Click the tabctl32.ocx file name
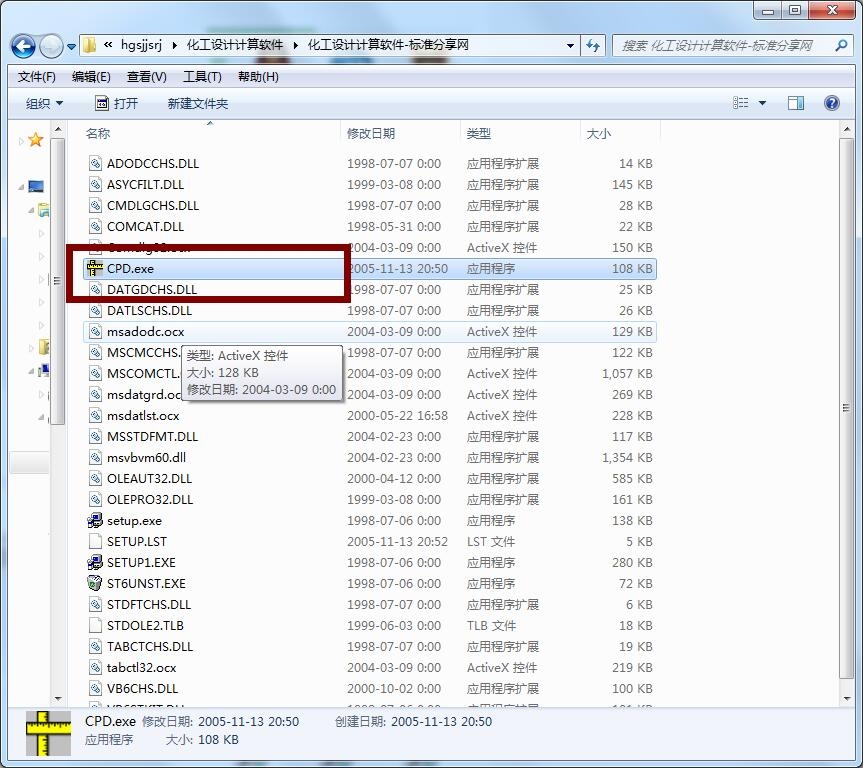This screenshot has width=863, height=768. coord(141,667)
